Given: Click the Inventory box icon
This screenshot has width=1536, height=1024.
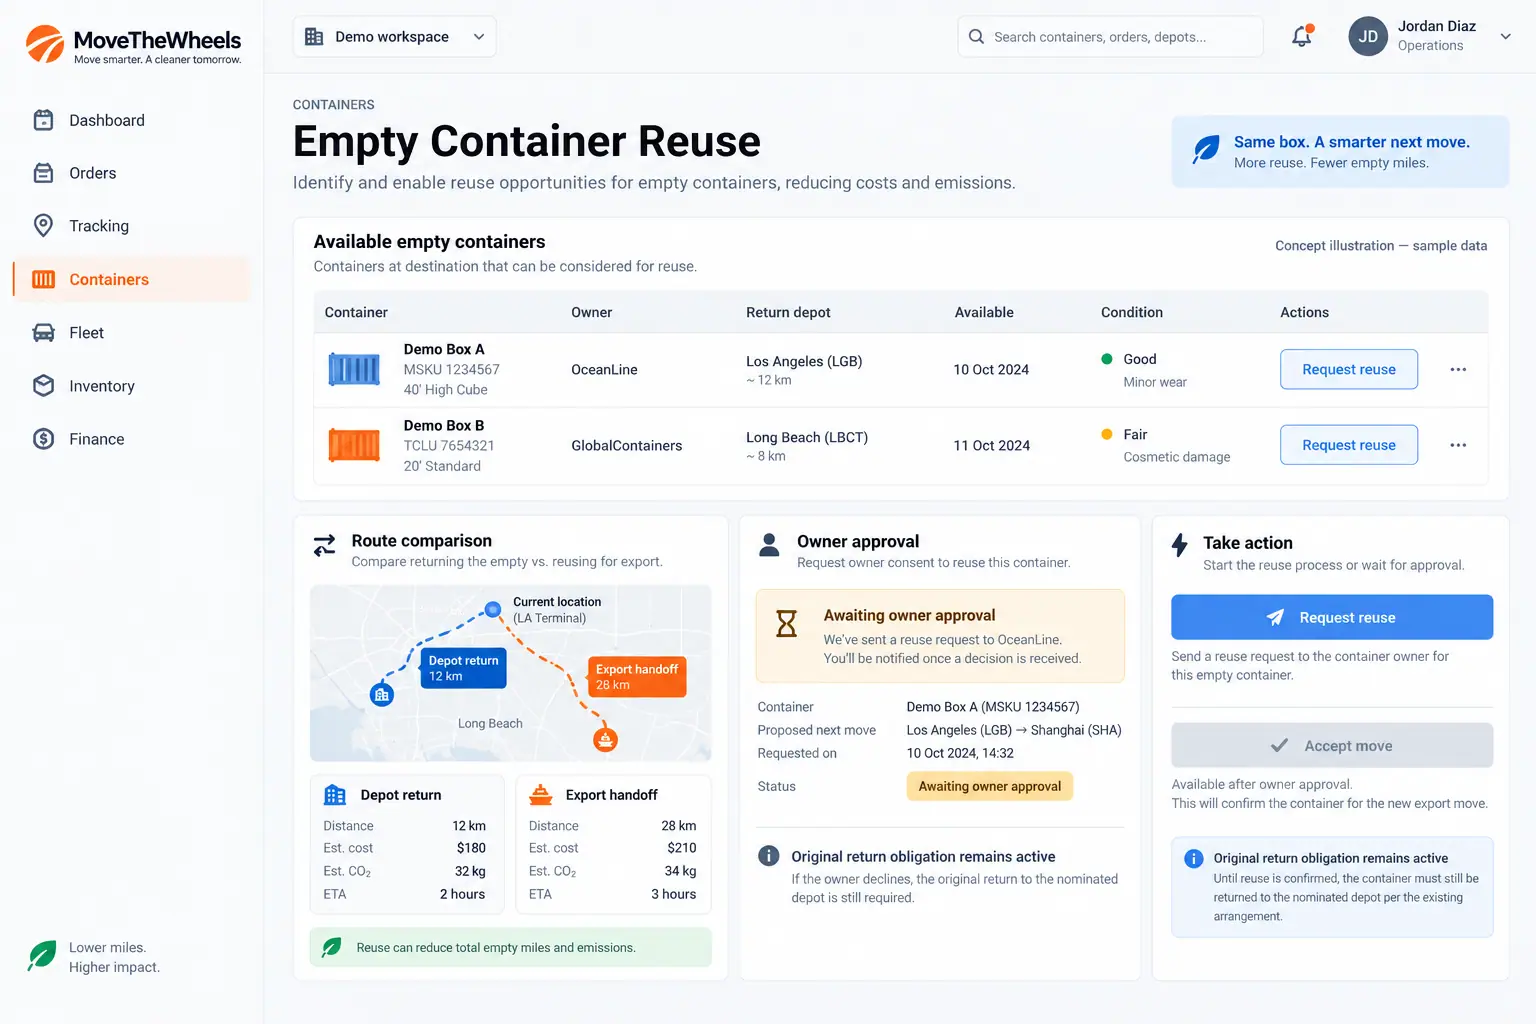Looking at the screenshot, I should tap(43, 386).
